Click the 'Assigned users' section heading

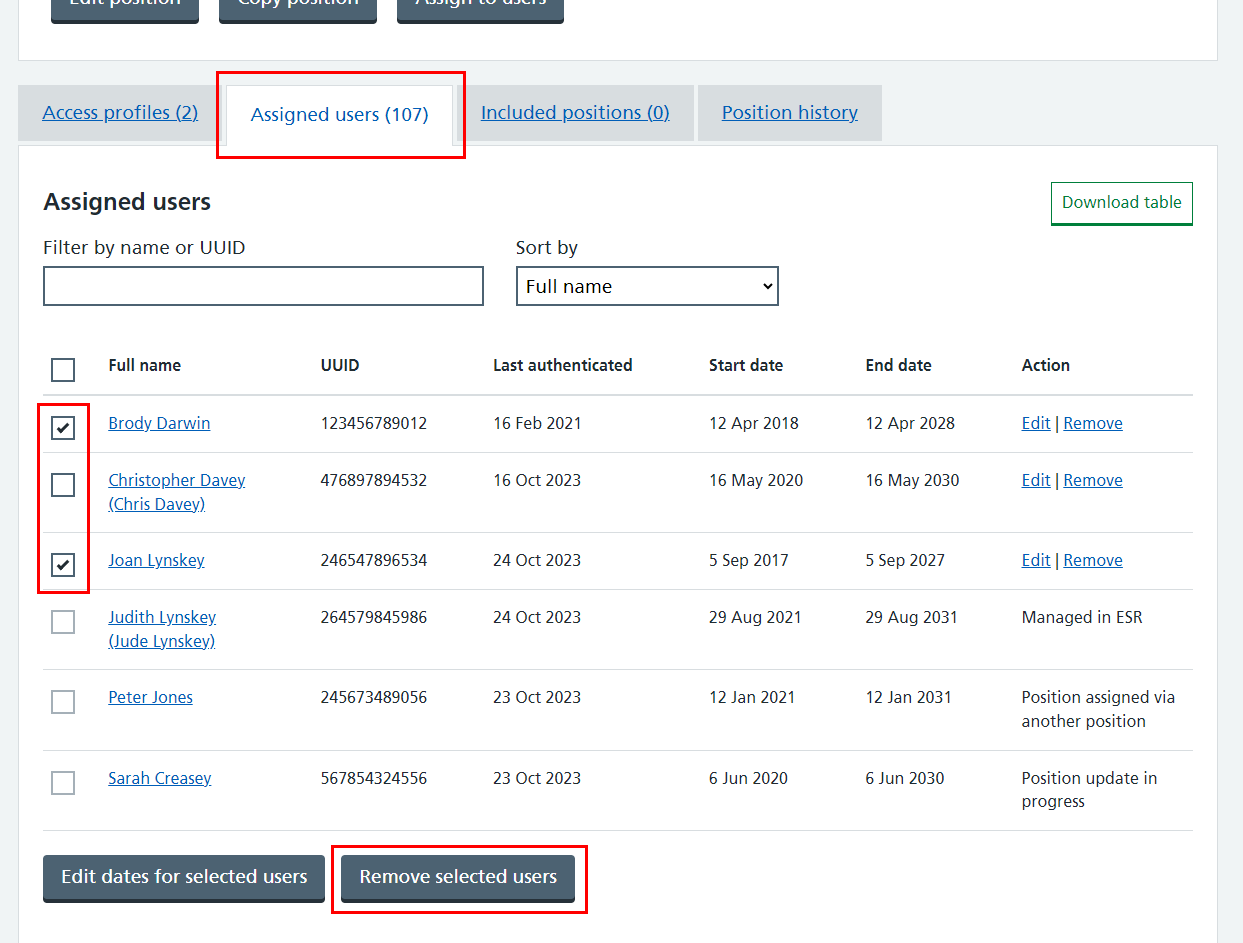click(x=127, y=202)
